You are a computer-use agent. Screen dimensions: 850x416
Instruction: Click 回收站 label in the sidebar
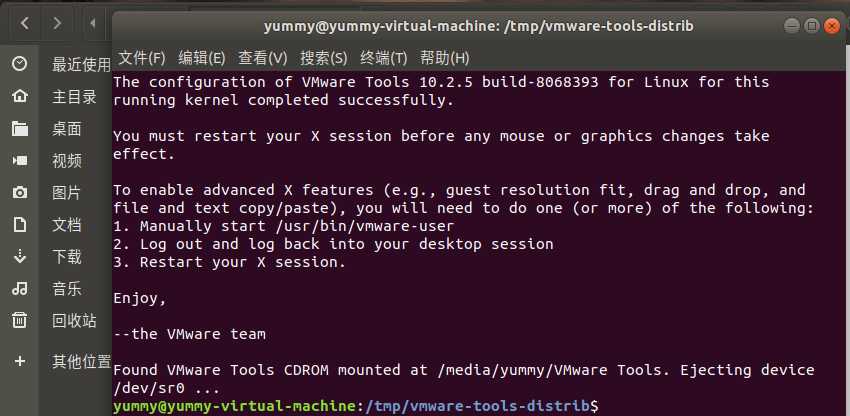click(74, 321)
